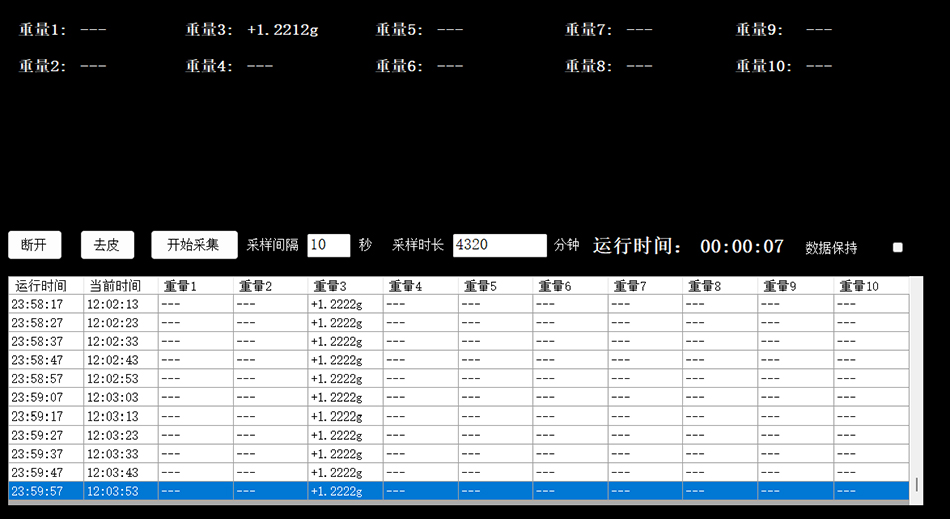Click the 重量5 label in top display
Viewport: 950px width, 519px height.
pyautogui.click(x=400, y=30)
